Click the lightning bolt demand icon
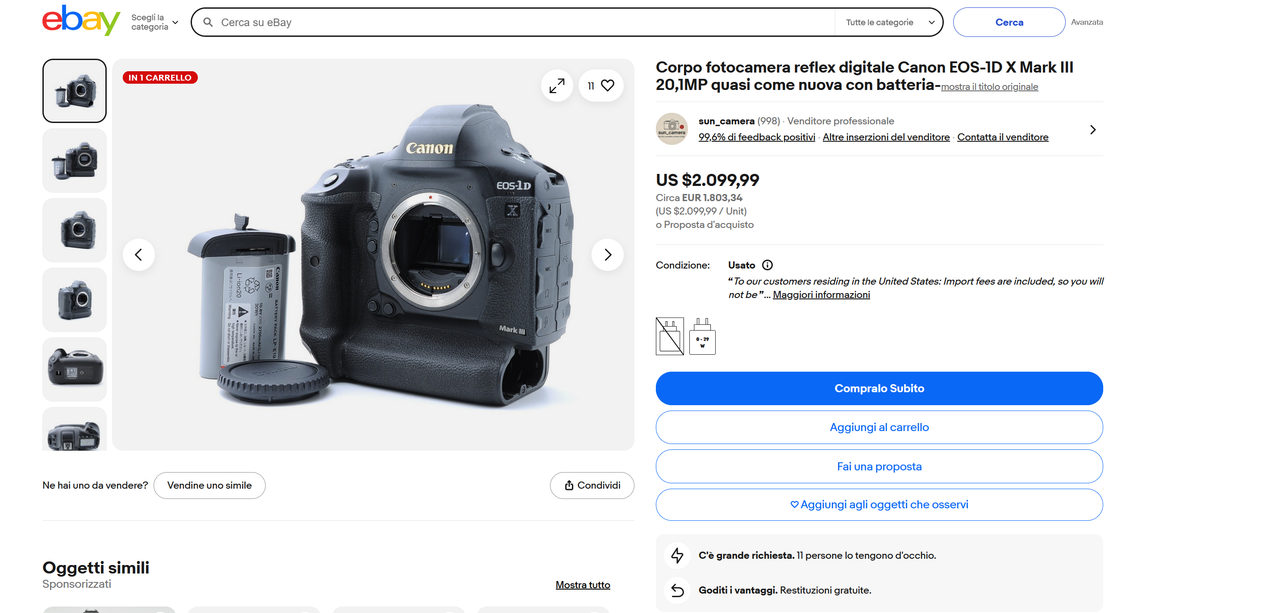 [x=677, y=555]
